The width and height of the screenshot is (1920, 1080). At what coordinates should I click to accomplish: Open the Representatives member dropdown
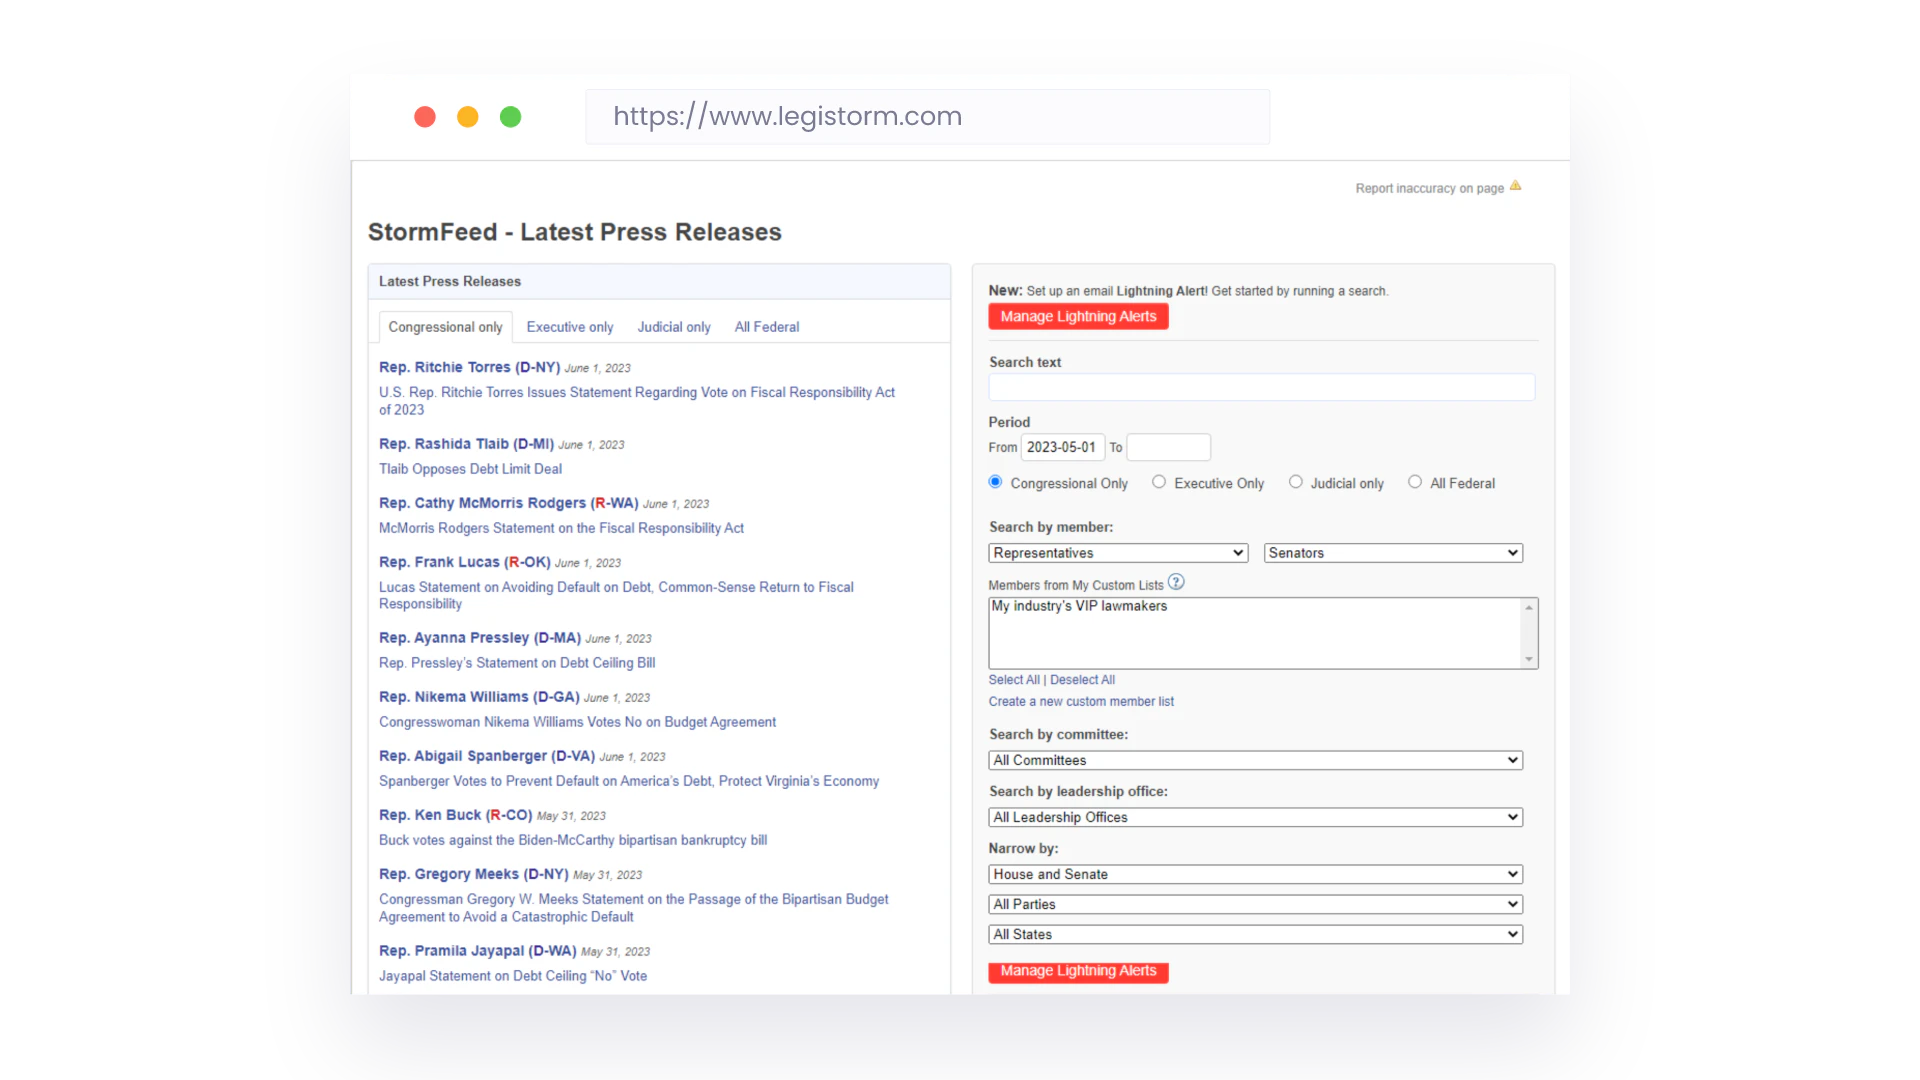(x=1117, y=552)
